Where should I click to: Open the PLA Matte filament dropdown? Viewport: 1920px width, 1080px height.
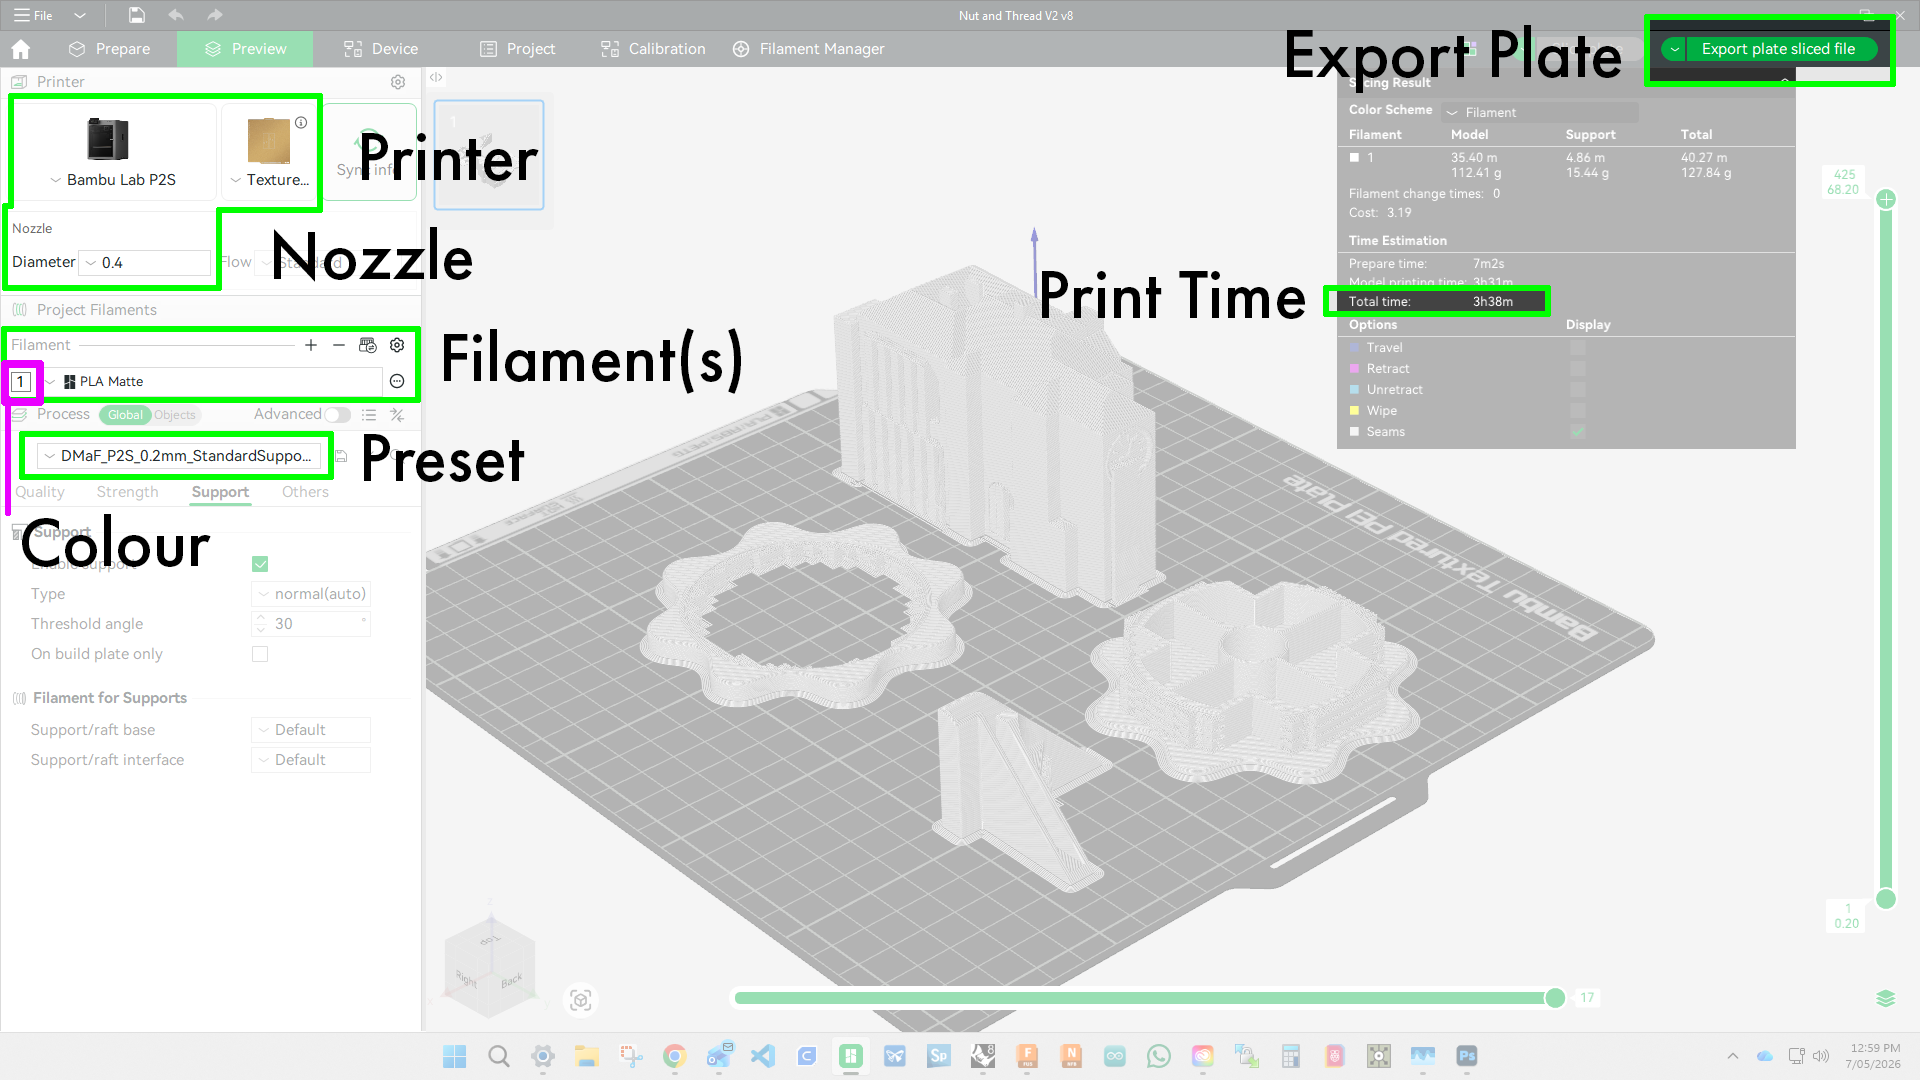point(212,382)
